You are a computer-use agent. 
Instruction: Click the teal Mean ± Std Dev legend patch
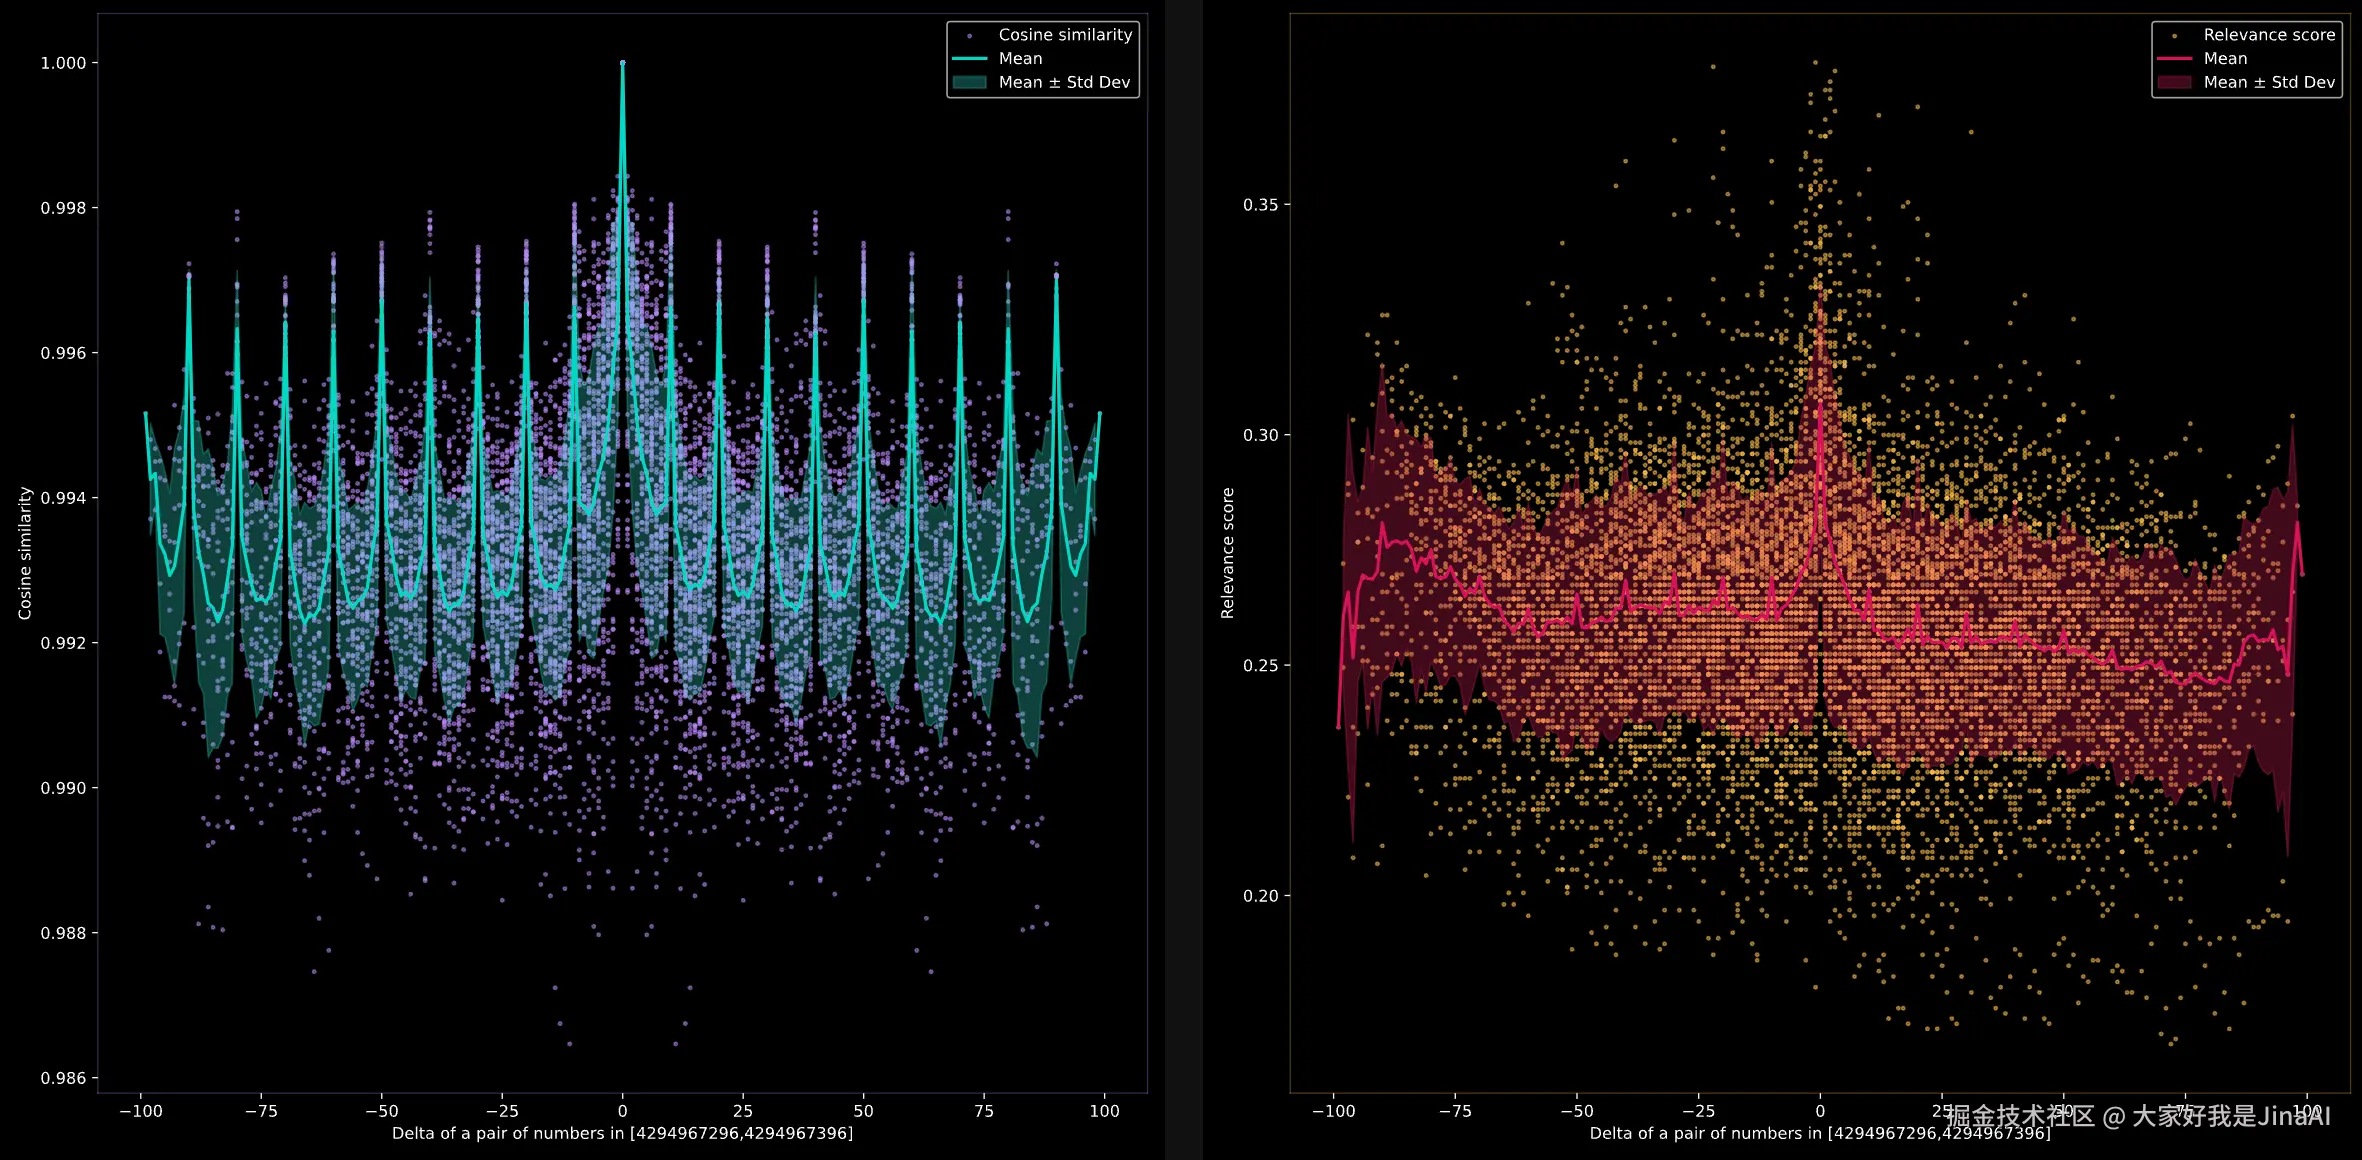click(x=969, y=83)
